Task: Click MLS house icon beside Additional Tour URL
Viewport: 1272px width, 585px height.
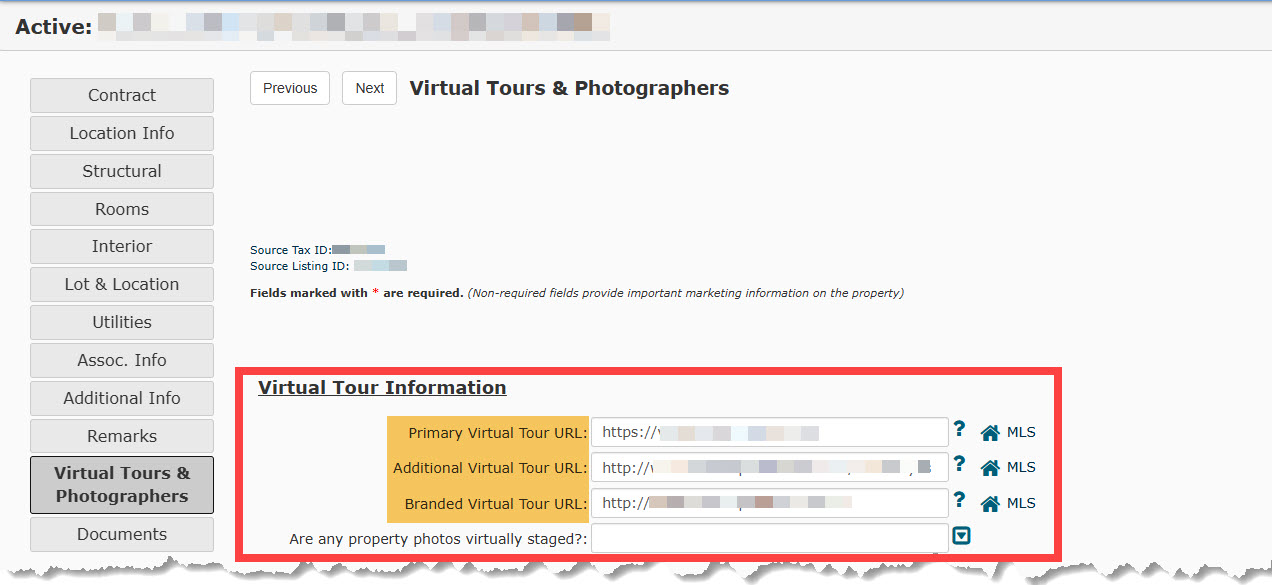Action: pyautogui.click(x=990, y=467)
